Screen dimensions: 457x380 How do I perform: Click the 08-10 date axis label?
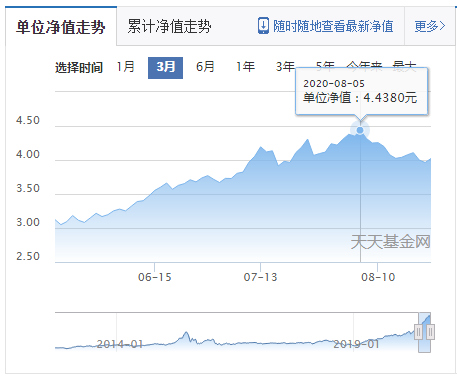(378, 277)
